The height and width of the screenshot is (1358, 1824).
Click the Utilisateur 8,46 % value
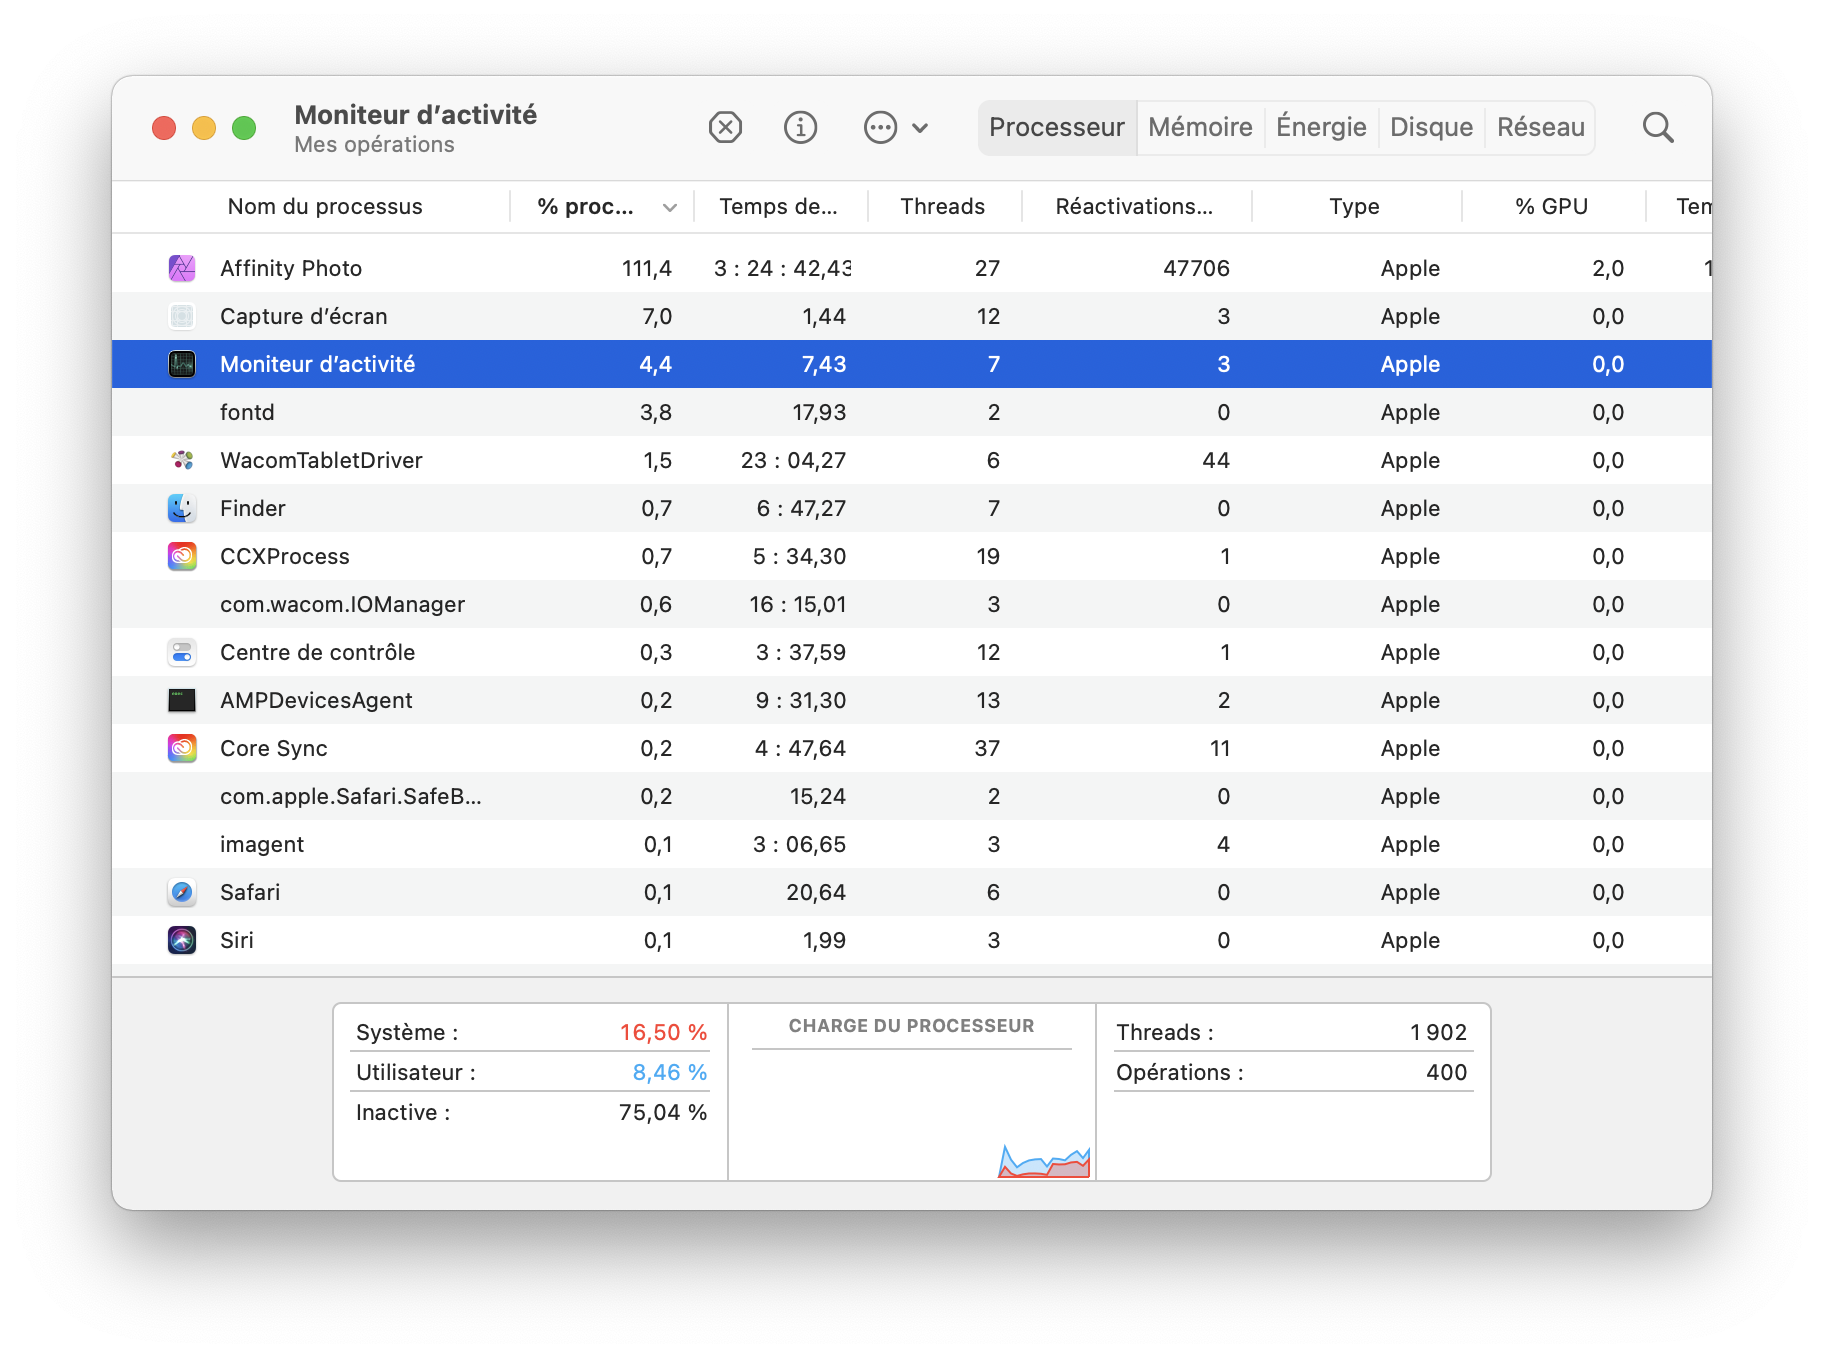coord(669,1072)
